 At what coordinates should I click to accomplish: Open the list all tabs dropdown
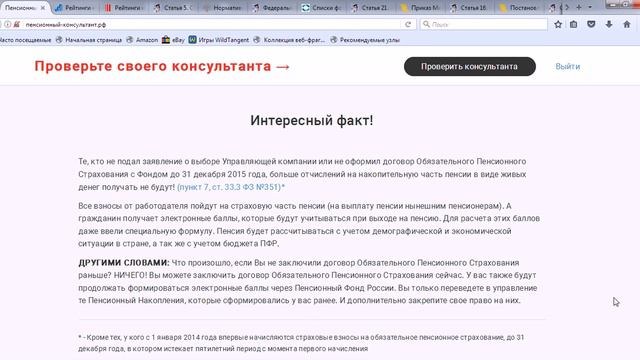pos(590,7)
